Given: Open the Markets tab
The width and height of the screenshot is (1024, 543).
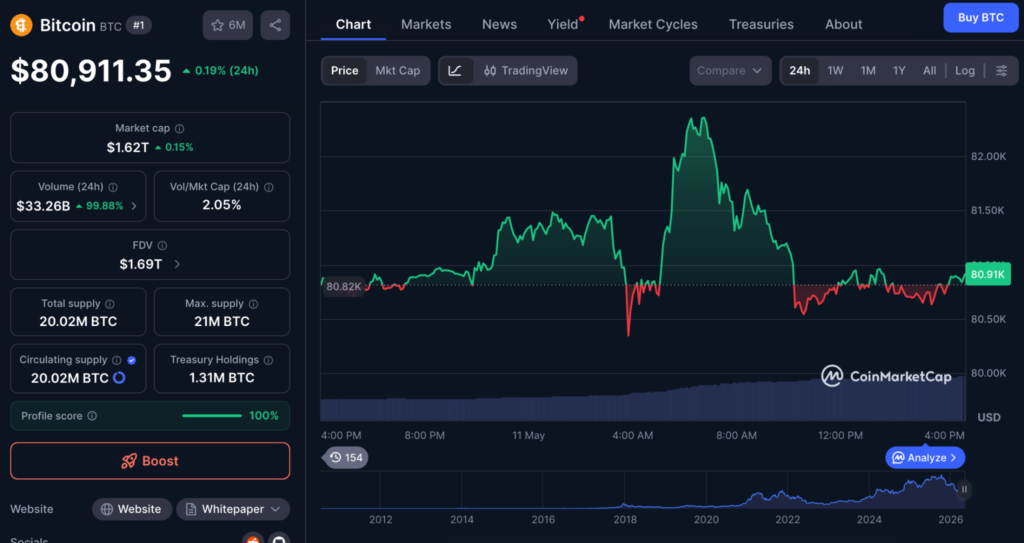Looking at the screenshot, I should click(426, 24).
